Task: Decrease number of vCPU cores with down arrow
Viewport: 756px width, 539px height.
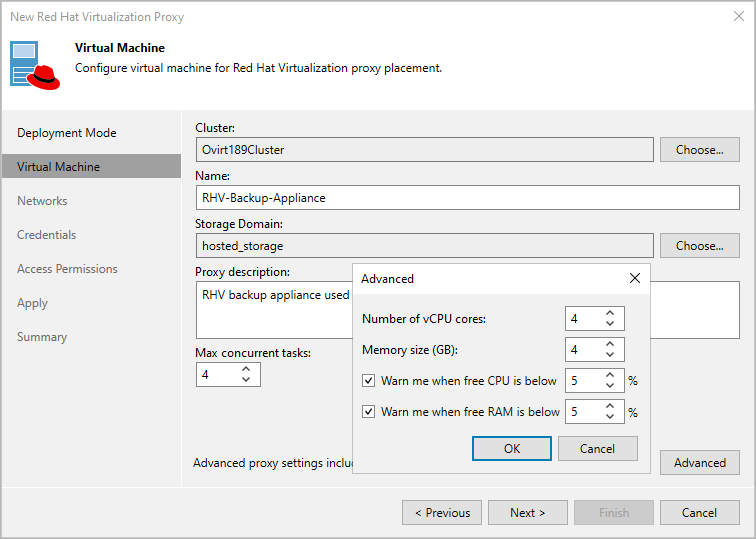Action: click(610, 323)
